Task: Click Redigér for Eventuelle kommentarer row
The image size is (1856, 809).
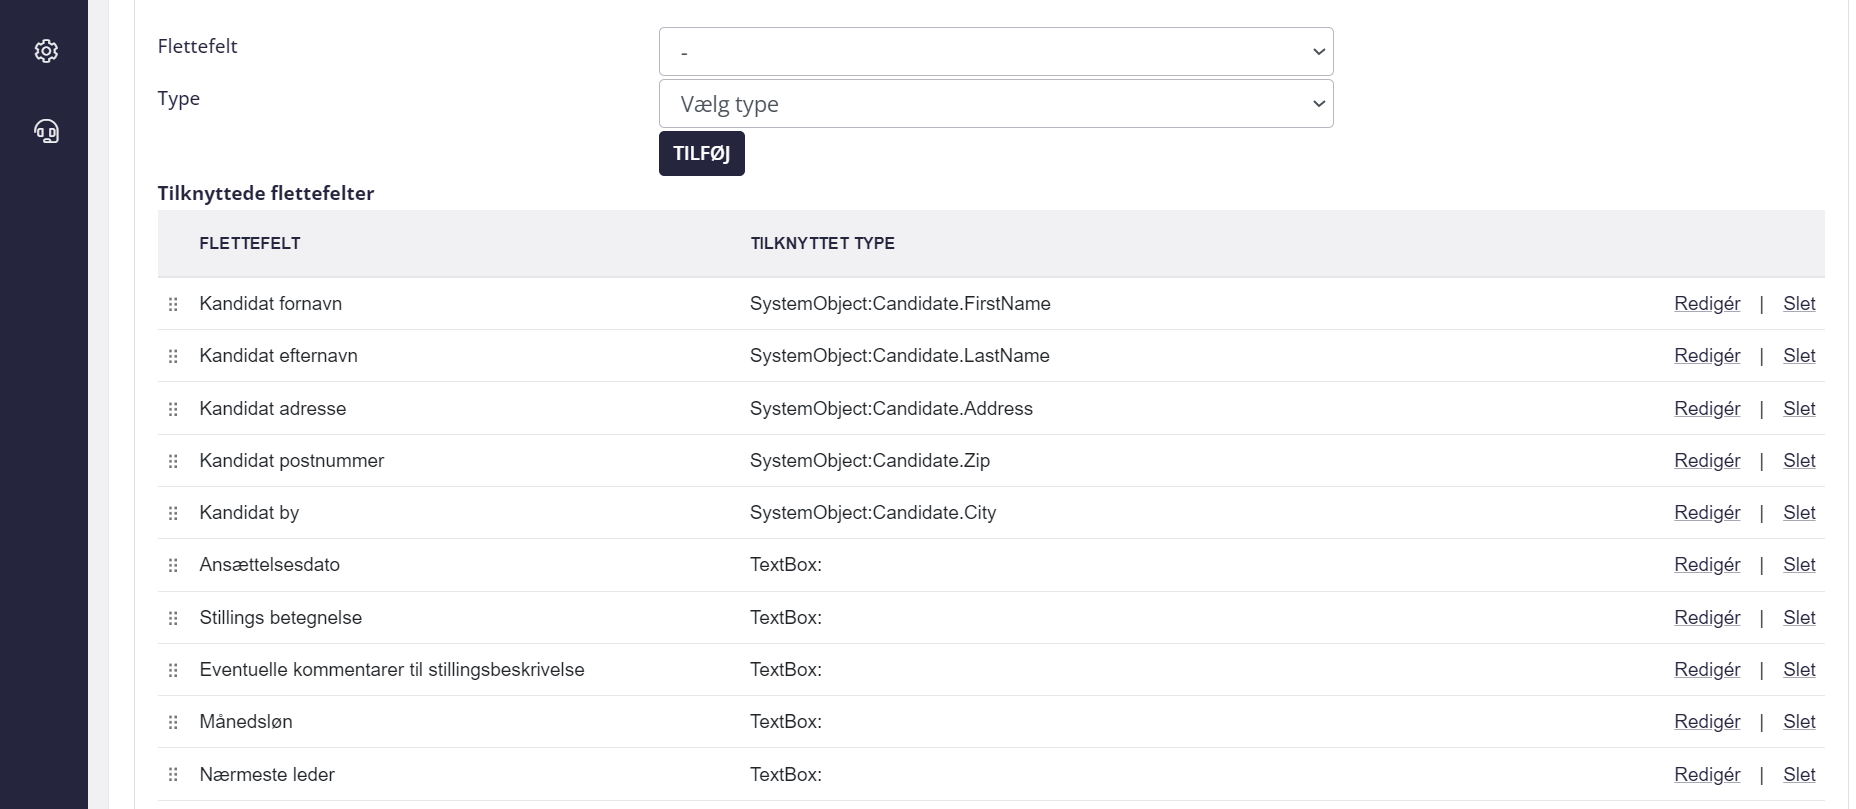Action: (1706, 670)
